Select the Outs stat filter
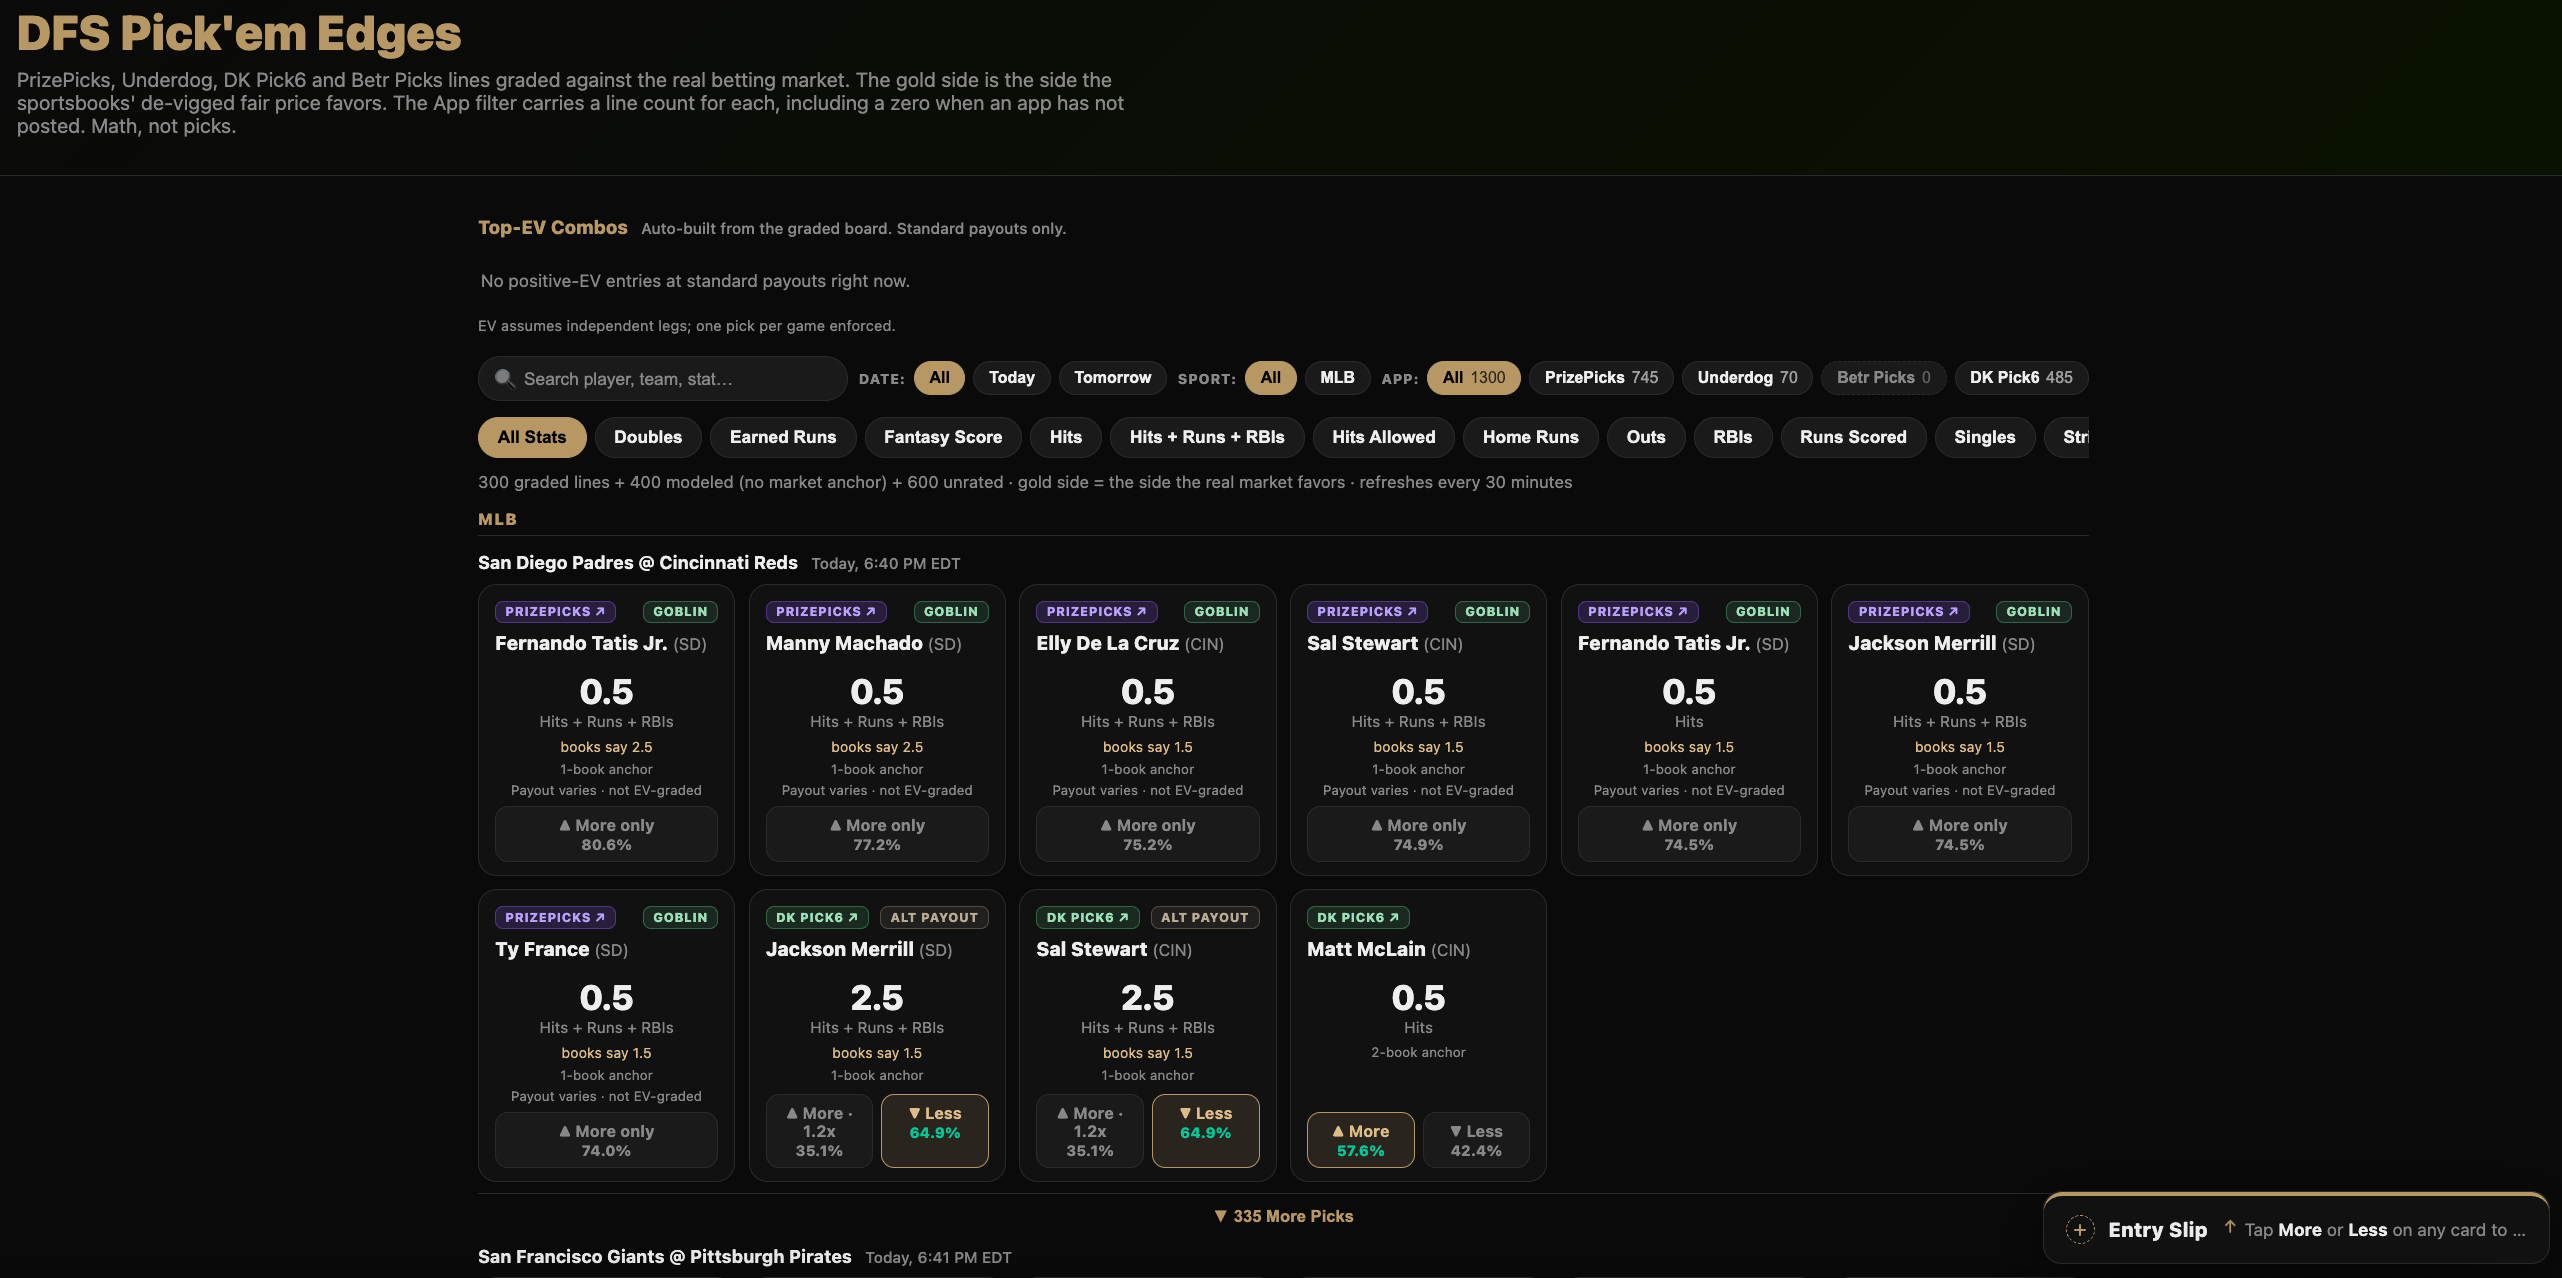The image size is (2562, 1278). [x=1645, y=437]
